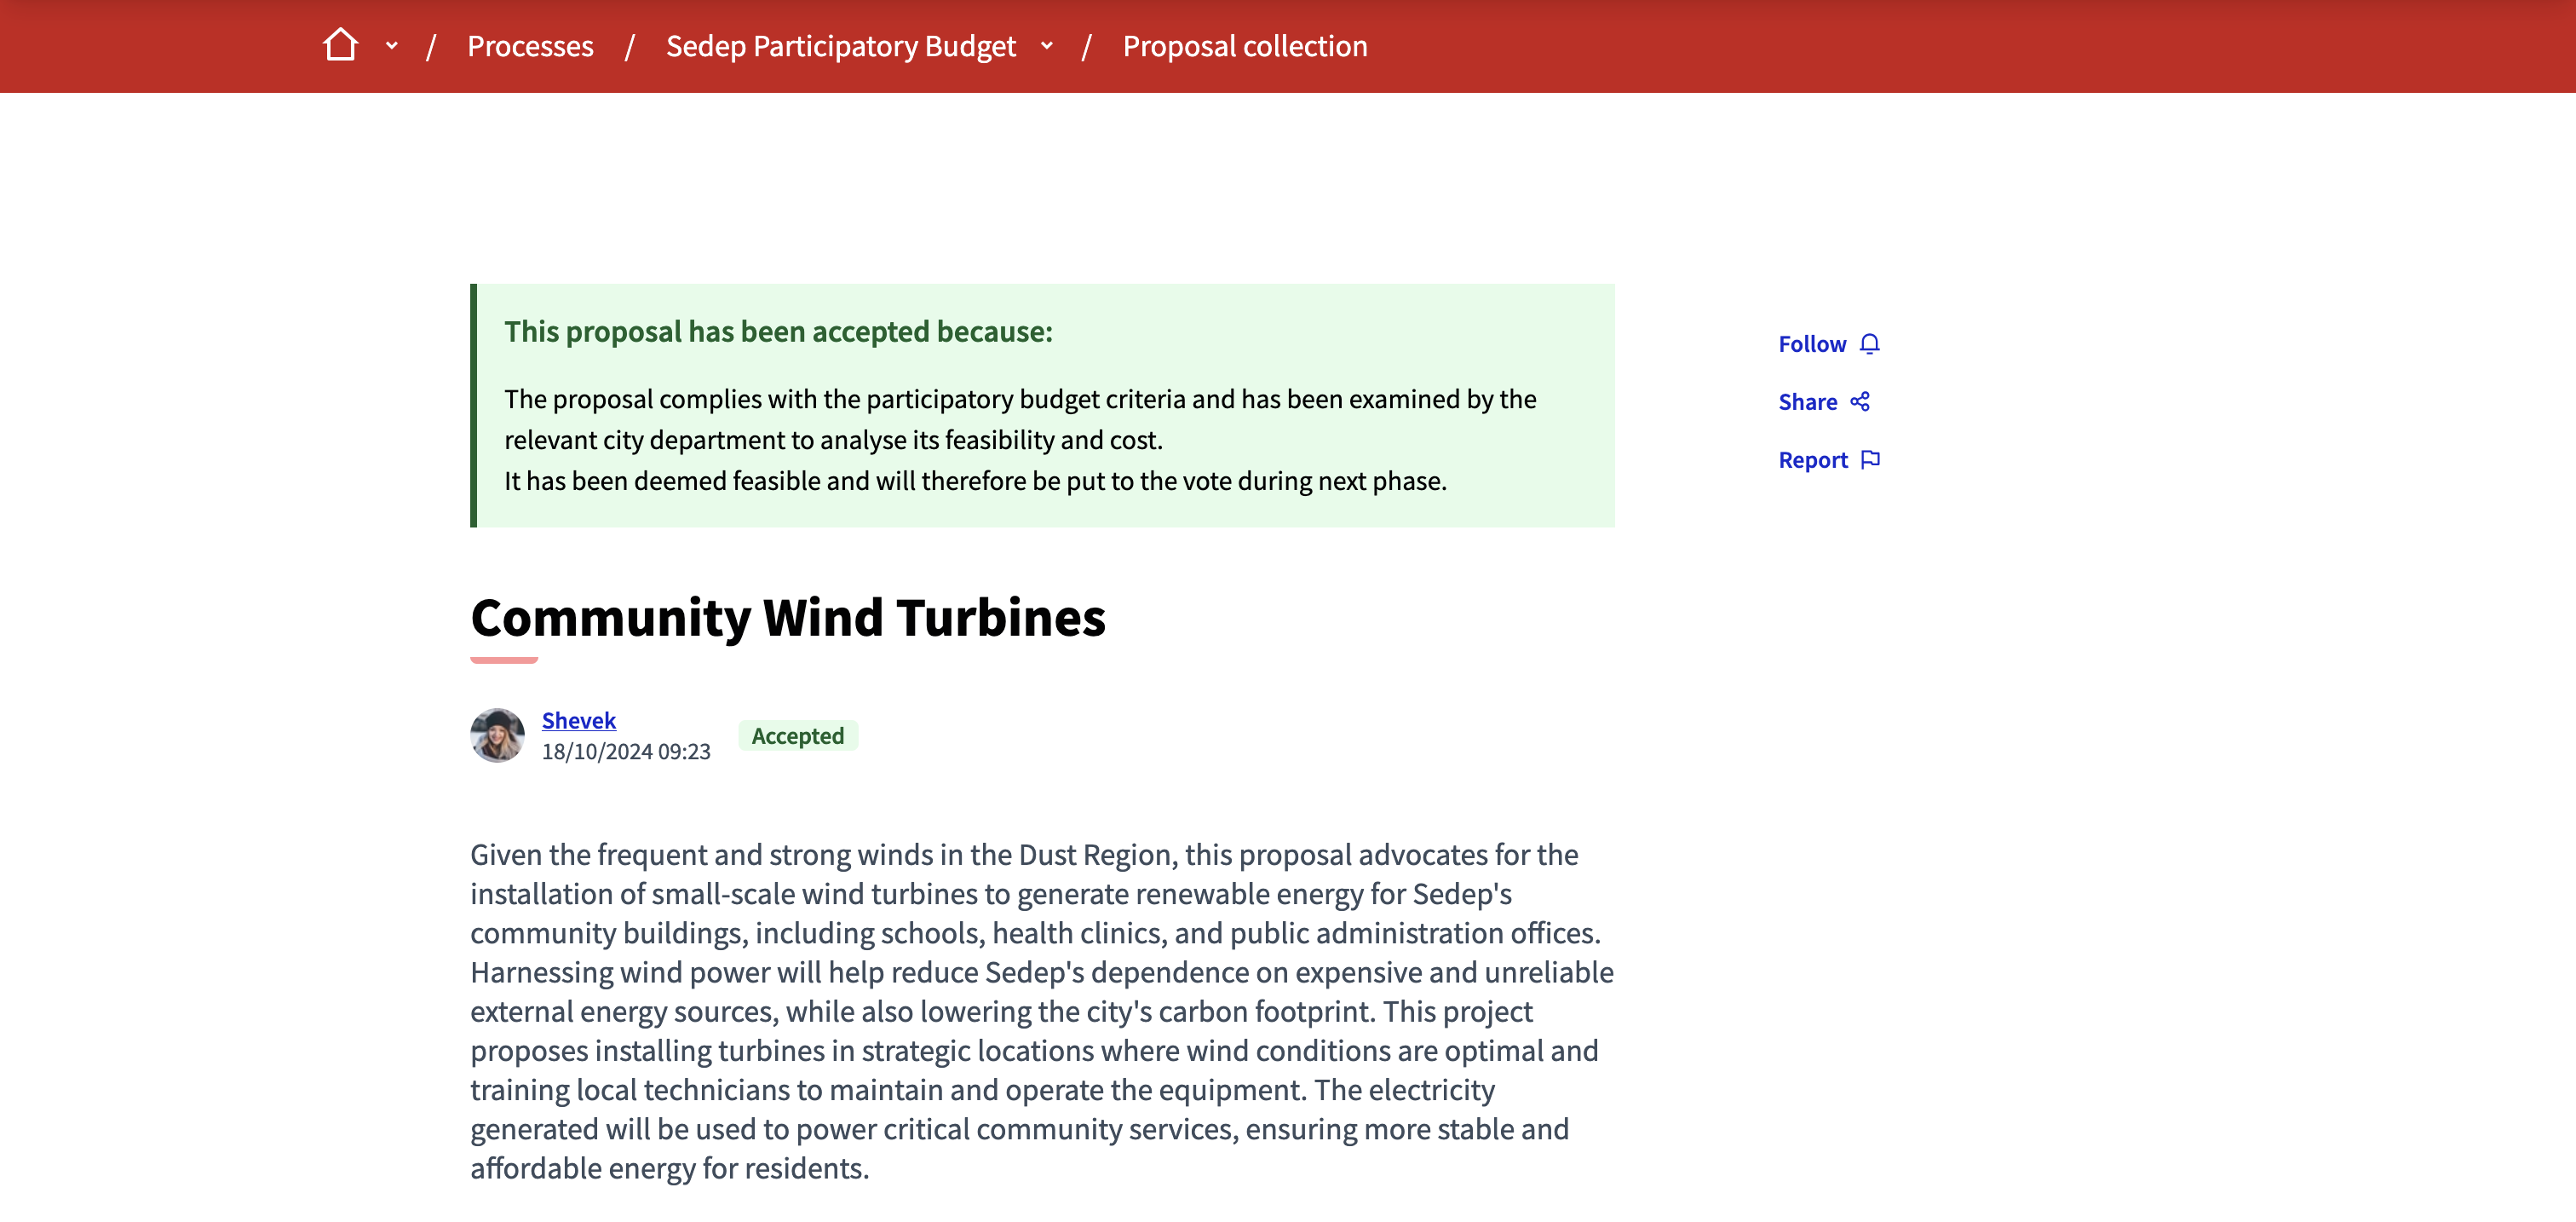Image resolution: width=2576 pixels, height=1222 pixels.
Task: Click the green Accepted status badge
Action: 797,736
